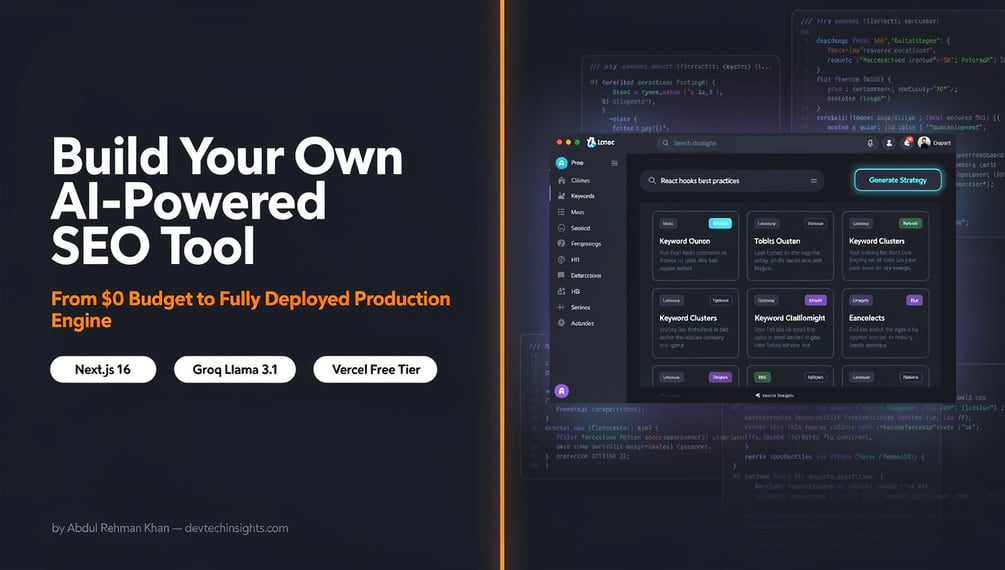Toggle the sidebar hamburger menu icon
Image resolution: width=1005 pixels, height=570 pixels.
click(615, 163)
